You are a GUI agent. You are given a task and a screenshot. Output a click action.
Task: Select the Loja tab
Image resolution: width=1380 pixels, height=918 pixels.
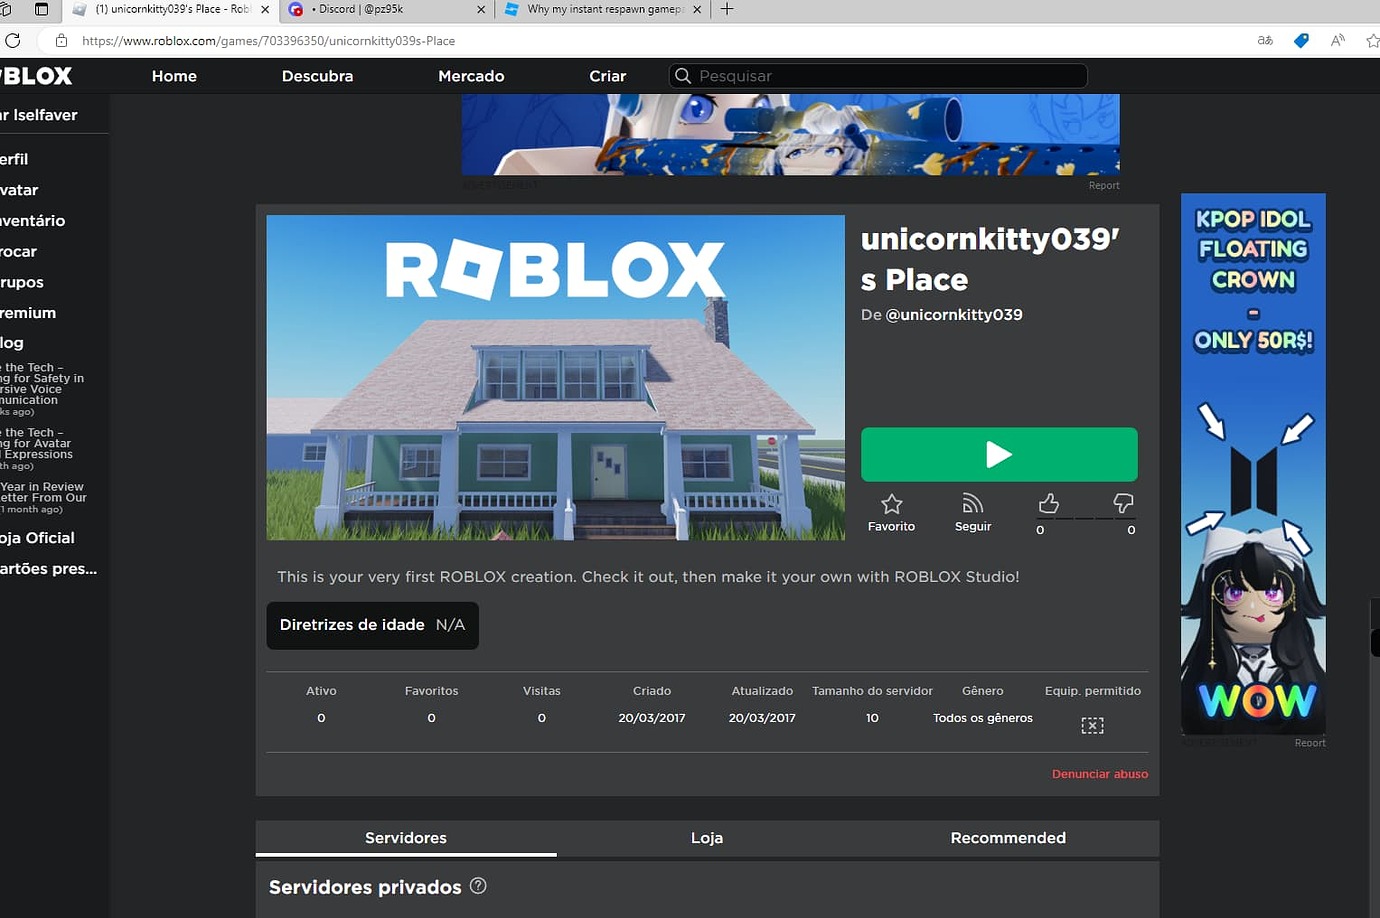(x=707, y=838)
